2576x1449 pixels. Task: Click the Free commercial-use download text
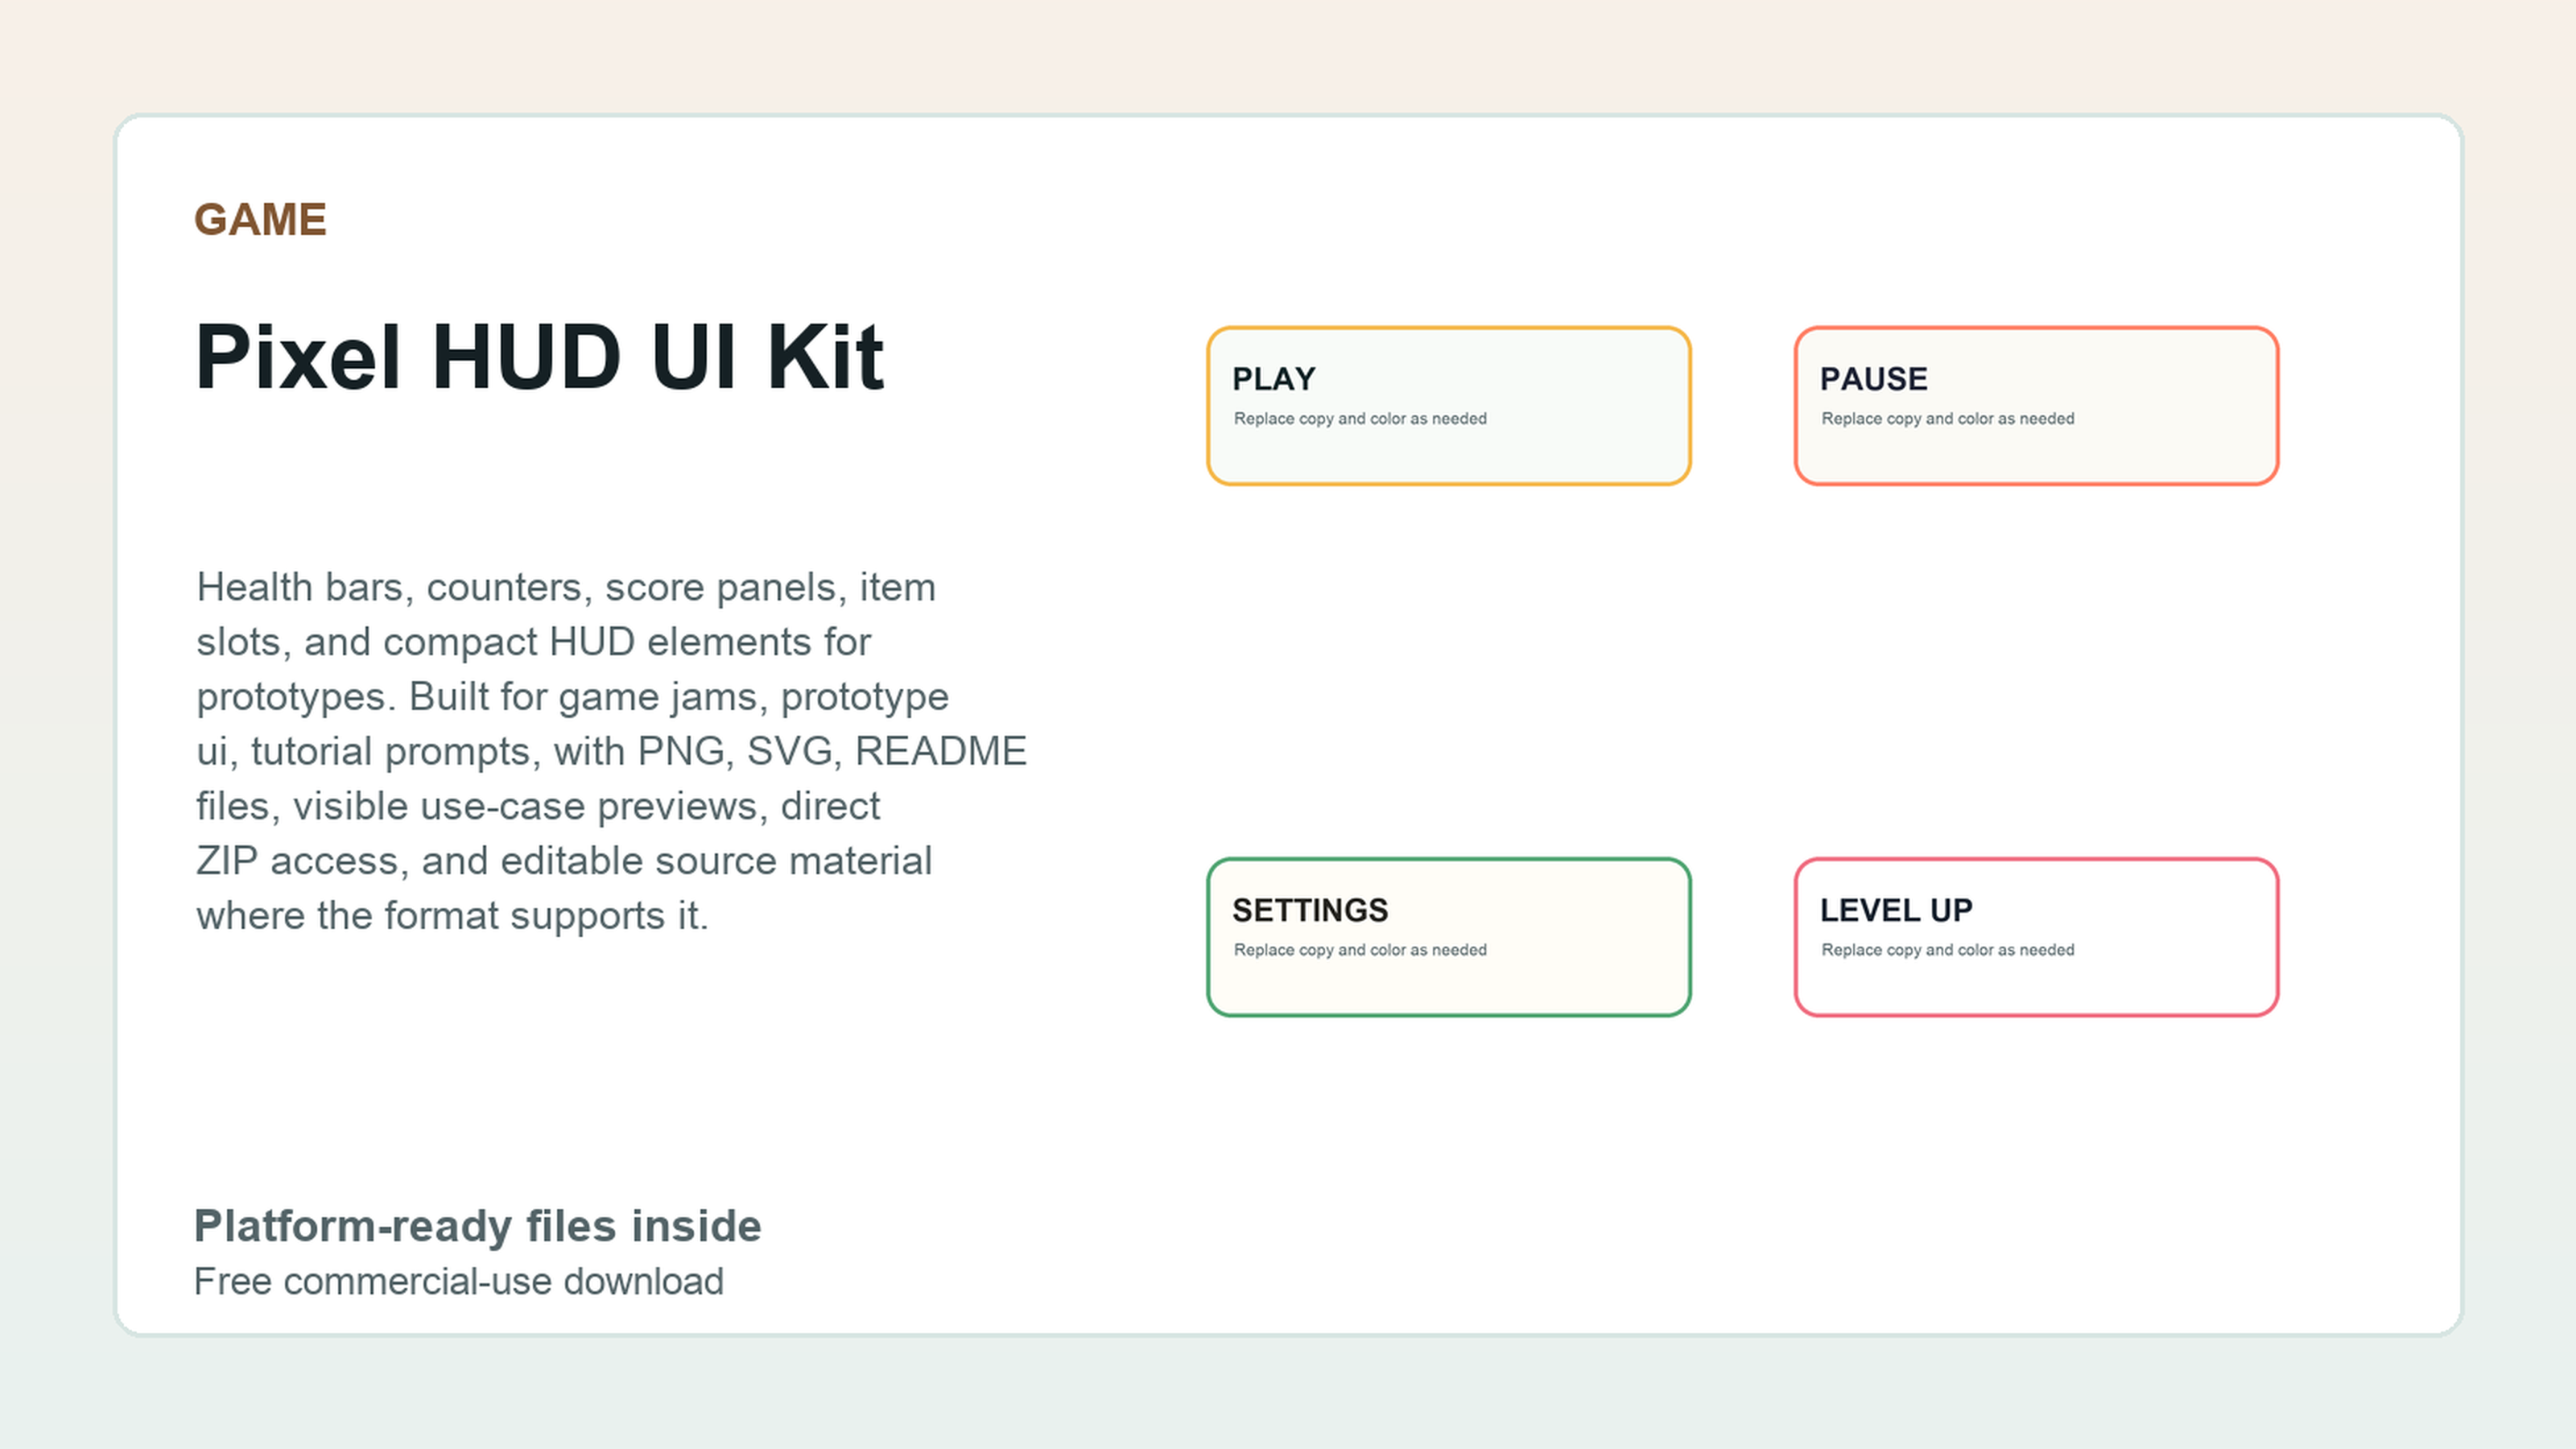[x=458, y=1282]
